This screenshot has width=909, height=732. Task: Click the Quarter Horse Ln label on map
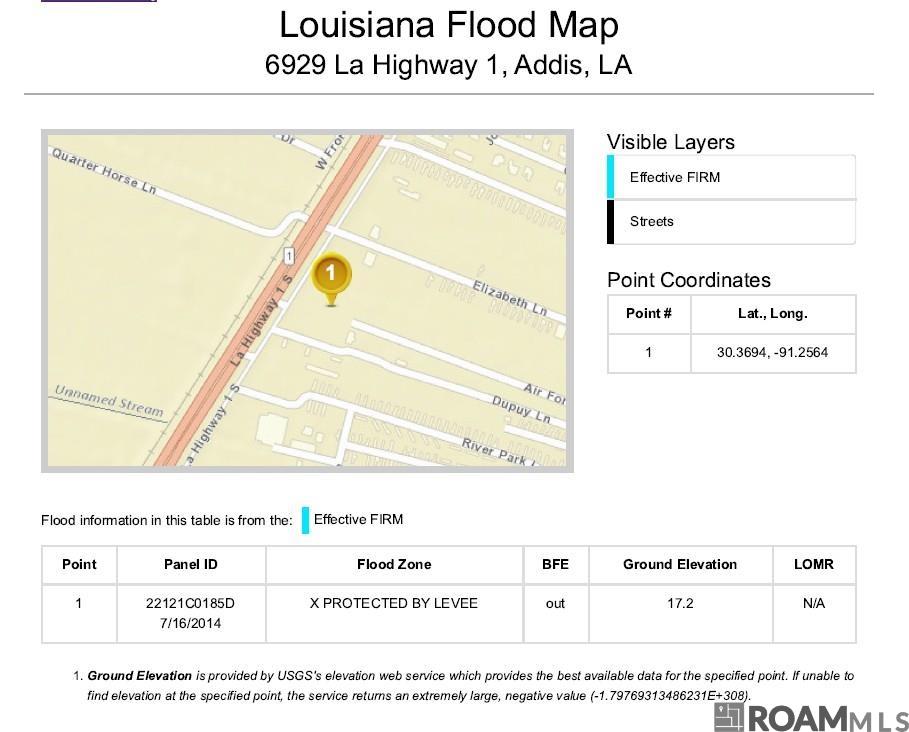point(104,171)
